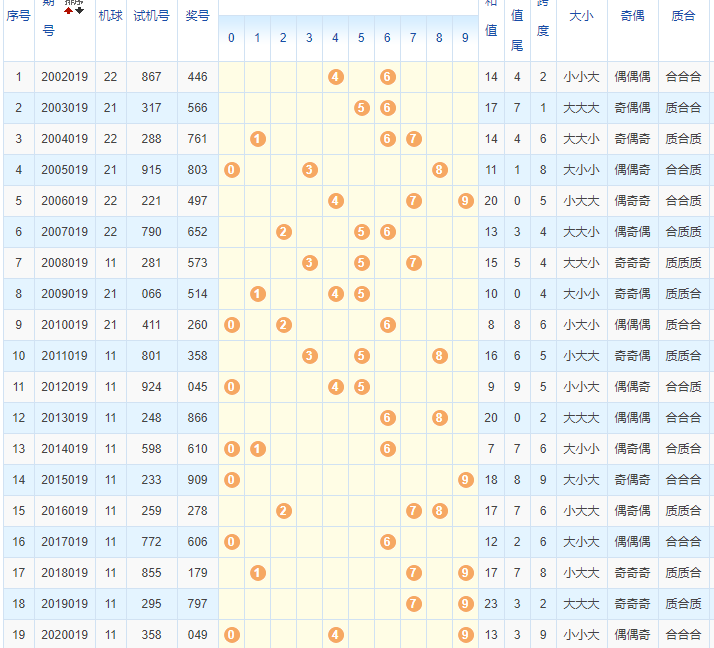Viewport: 714px width, 648px height.
Task: Click orange ball 7 in row 2019019
Action: [x=413, y=604]
